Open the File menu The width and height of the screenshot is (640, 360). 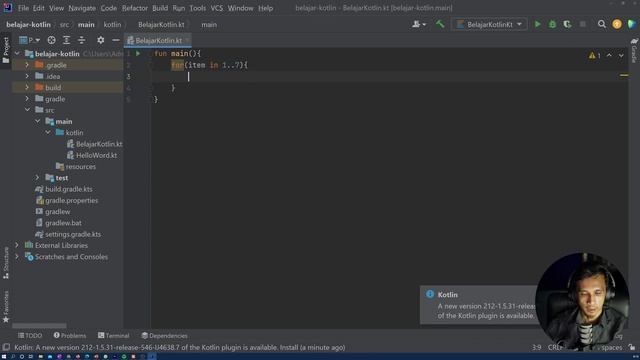23,8
